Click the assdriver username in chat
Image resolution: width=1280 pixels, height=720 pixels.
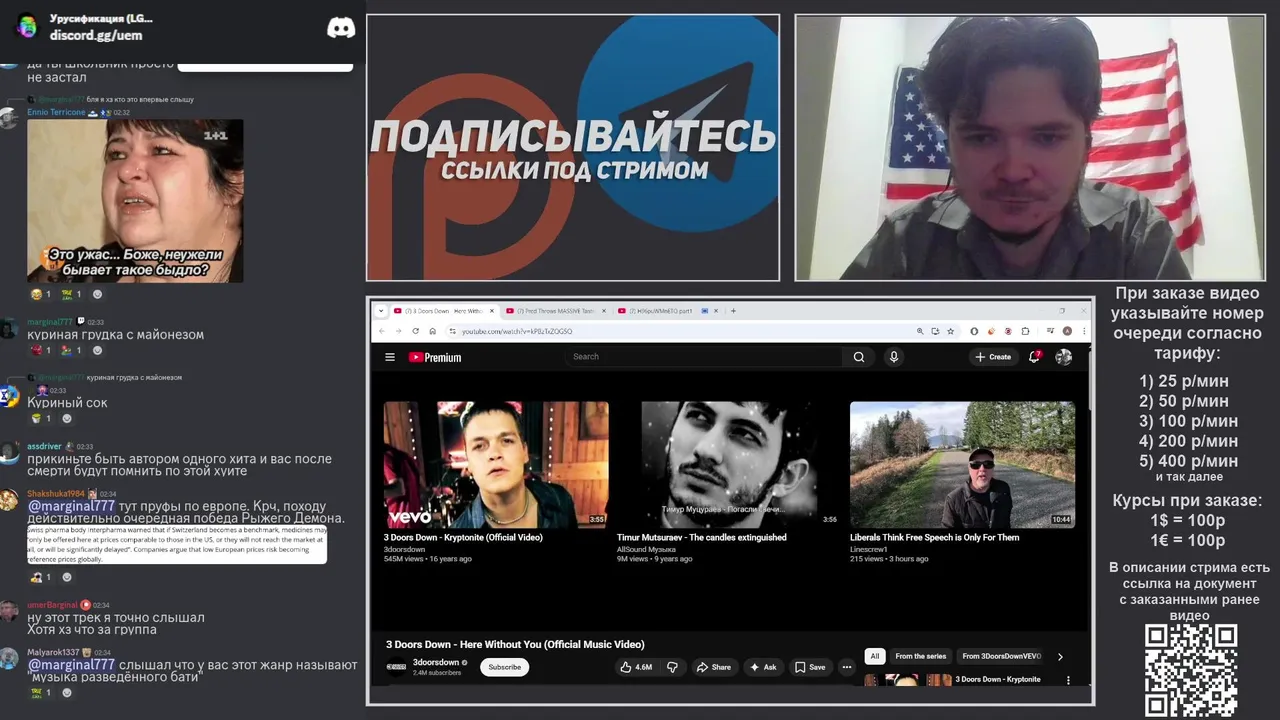click(44, 446)
